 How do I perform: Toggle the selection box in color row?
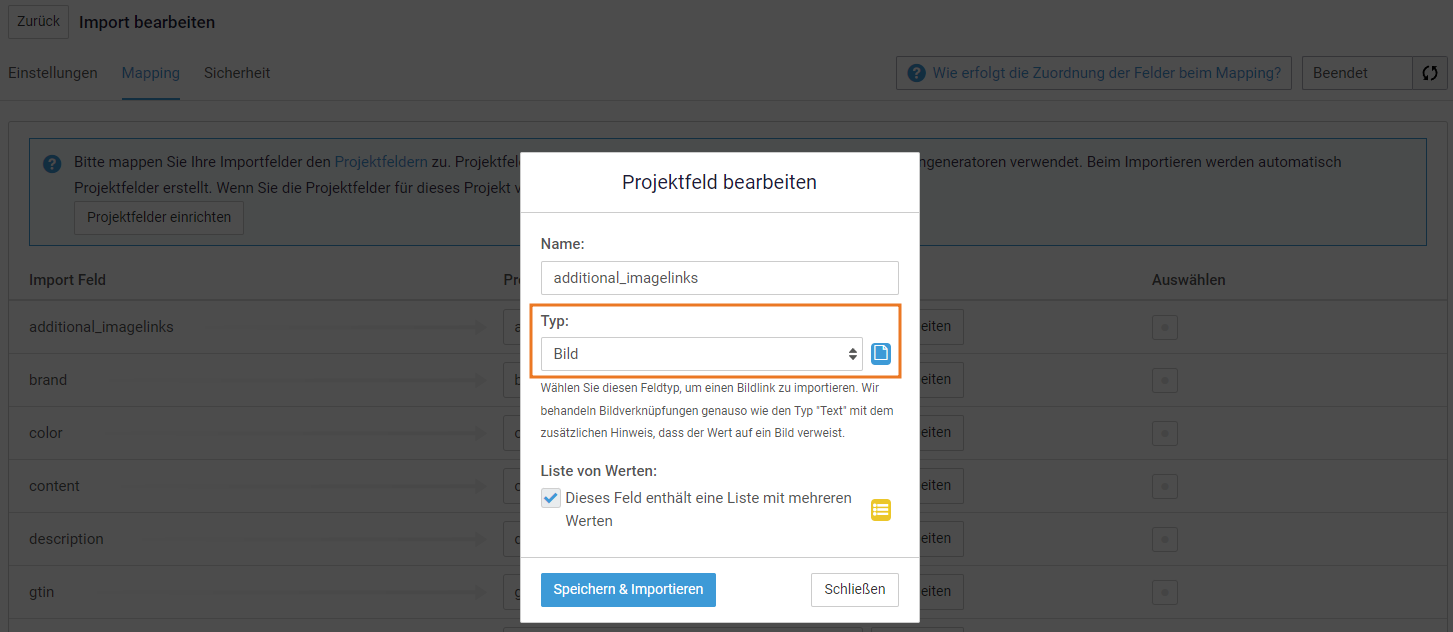coord(1164,433)
